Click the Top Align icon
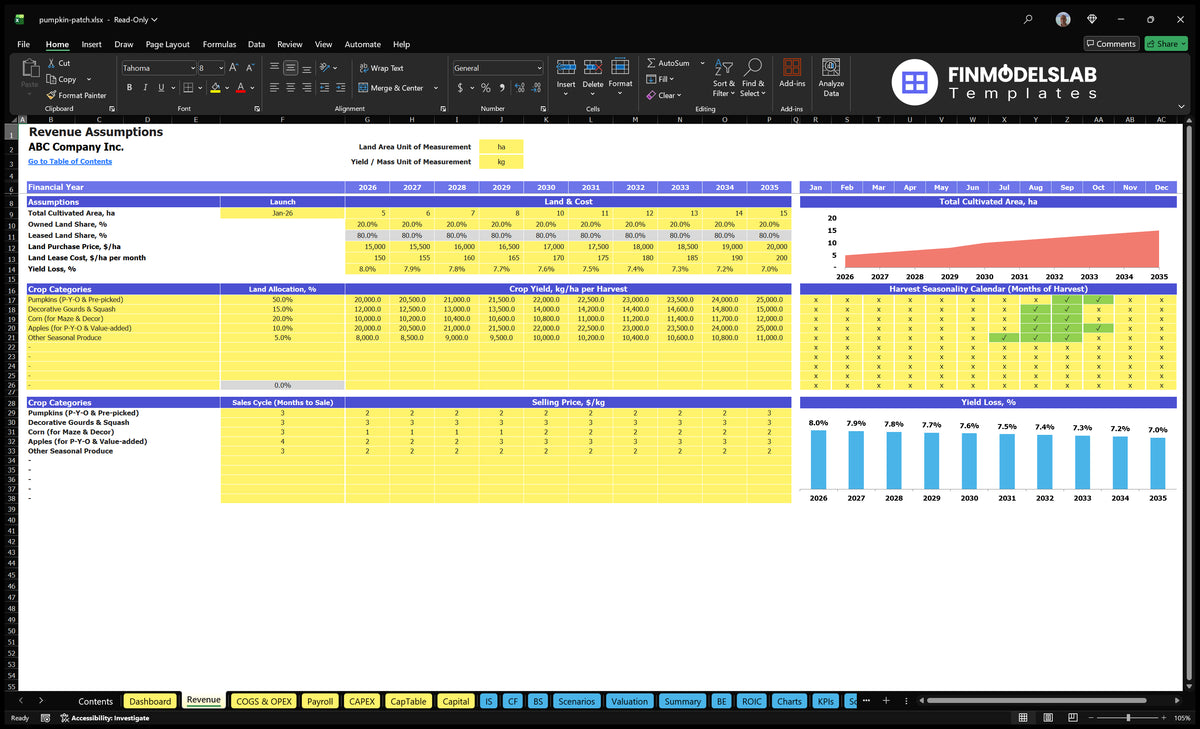1200x729 pixels. pos(274,68)
